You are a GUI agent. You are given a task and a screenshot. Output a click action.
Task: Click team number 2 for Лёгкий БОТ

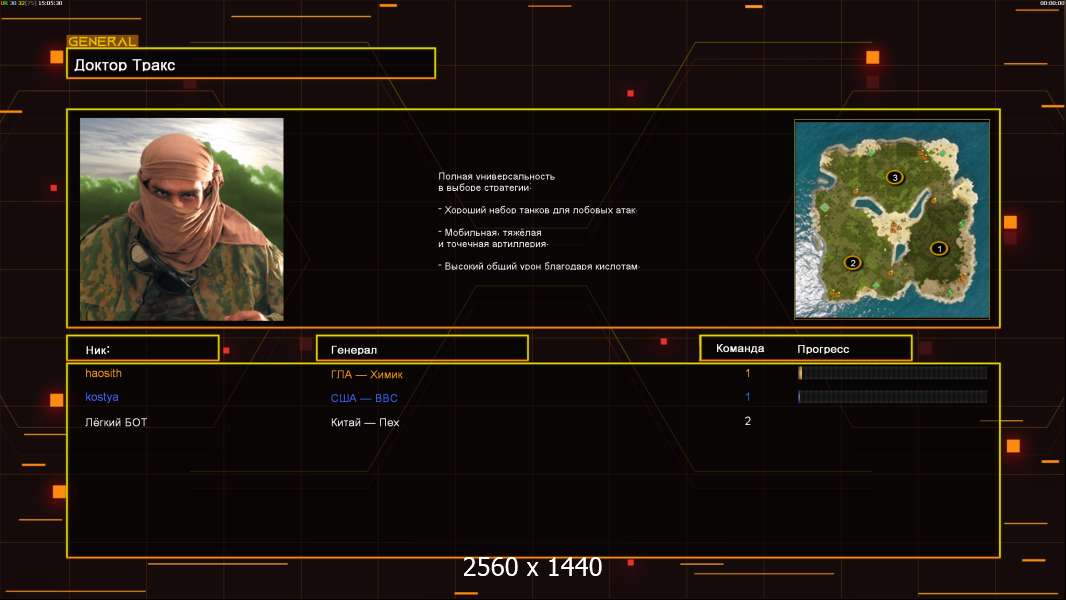coord(747,421)
